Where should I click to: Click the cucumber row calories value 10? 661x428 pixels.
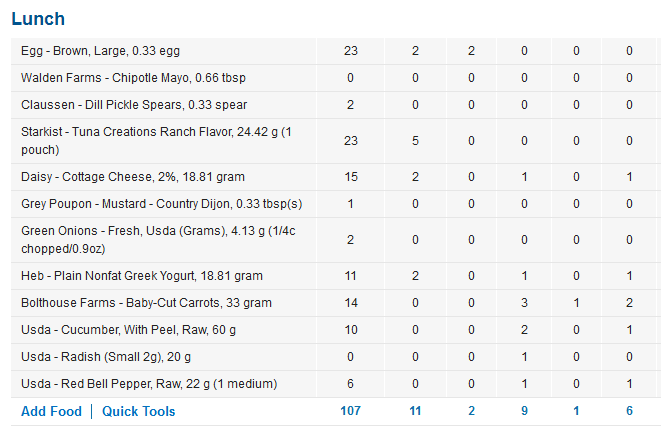pyautogui.click(x=350, y=330)
